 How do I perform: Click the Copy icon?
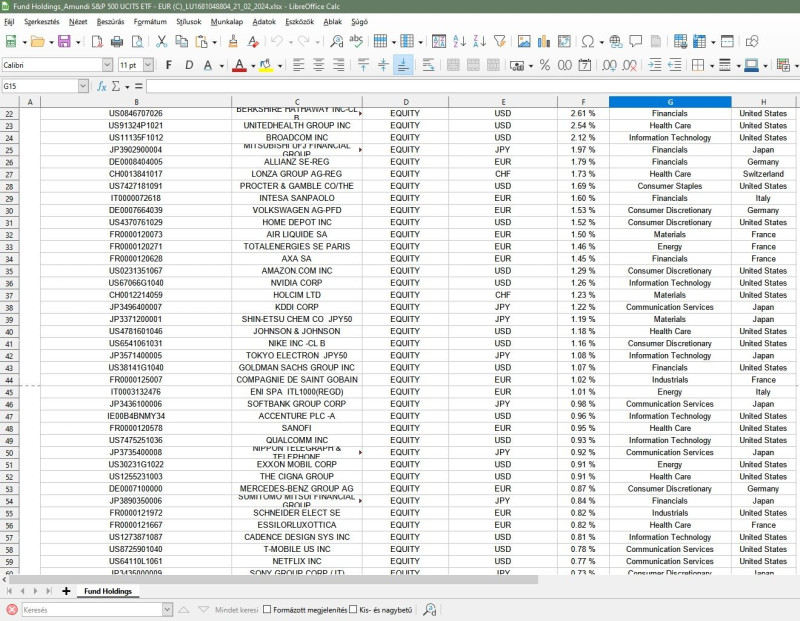click(x=181, y=41)
